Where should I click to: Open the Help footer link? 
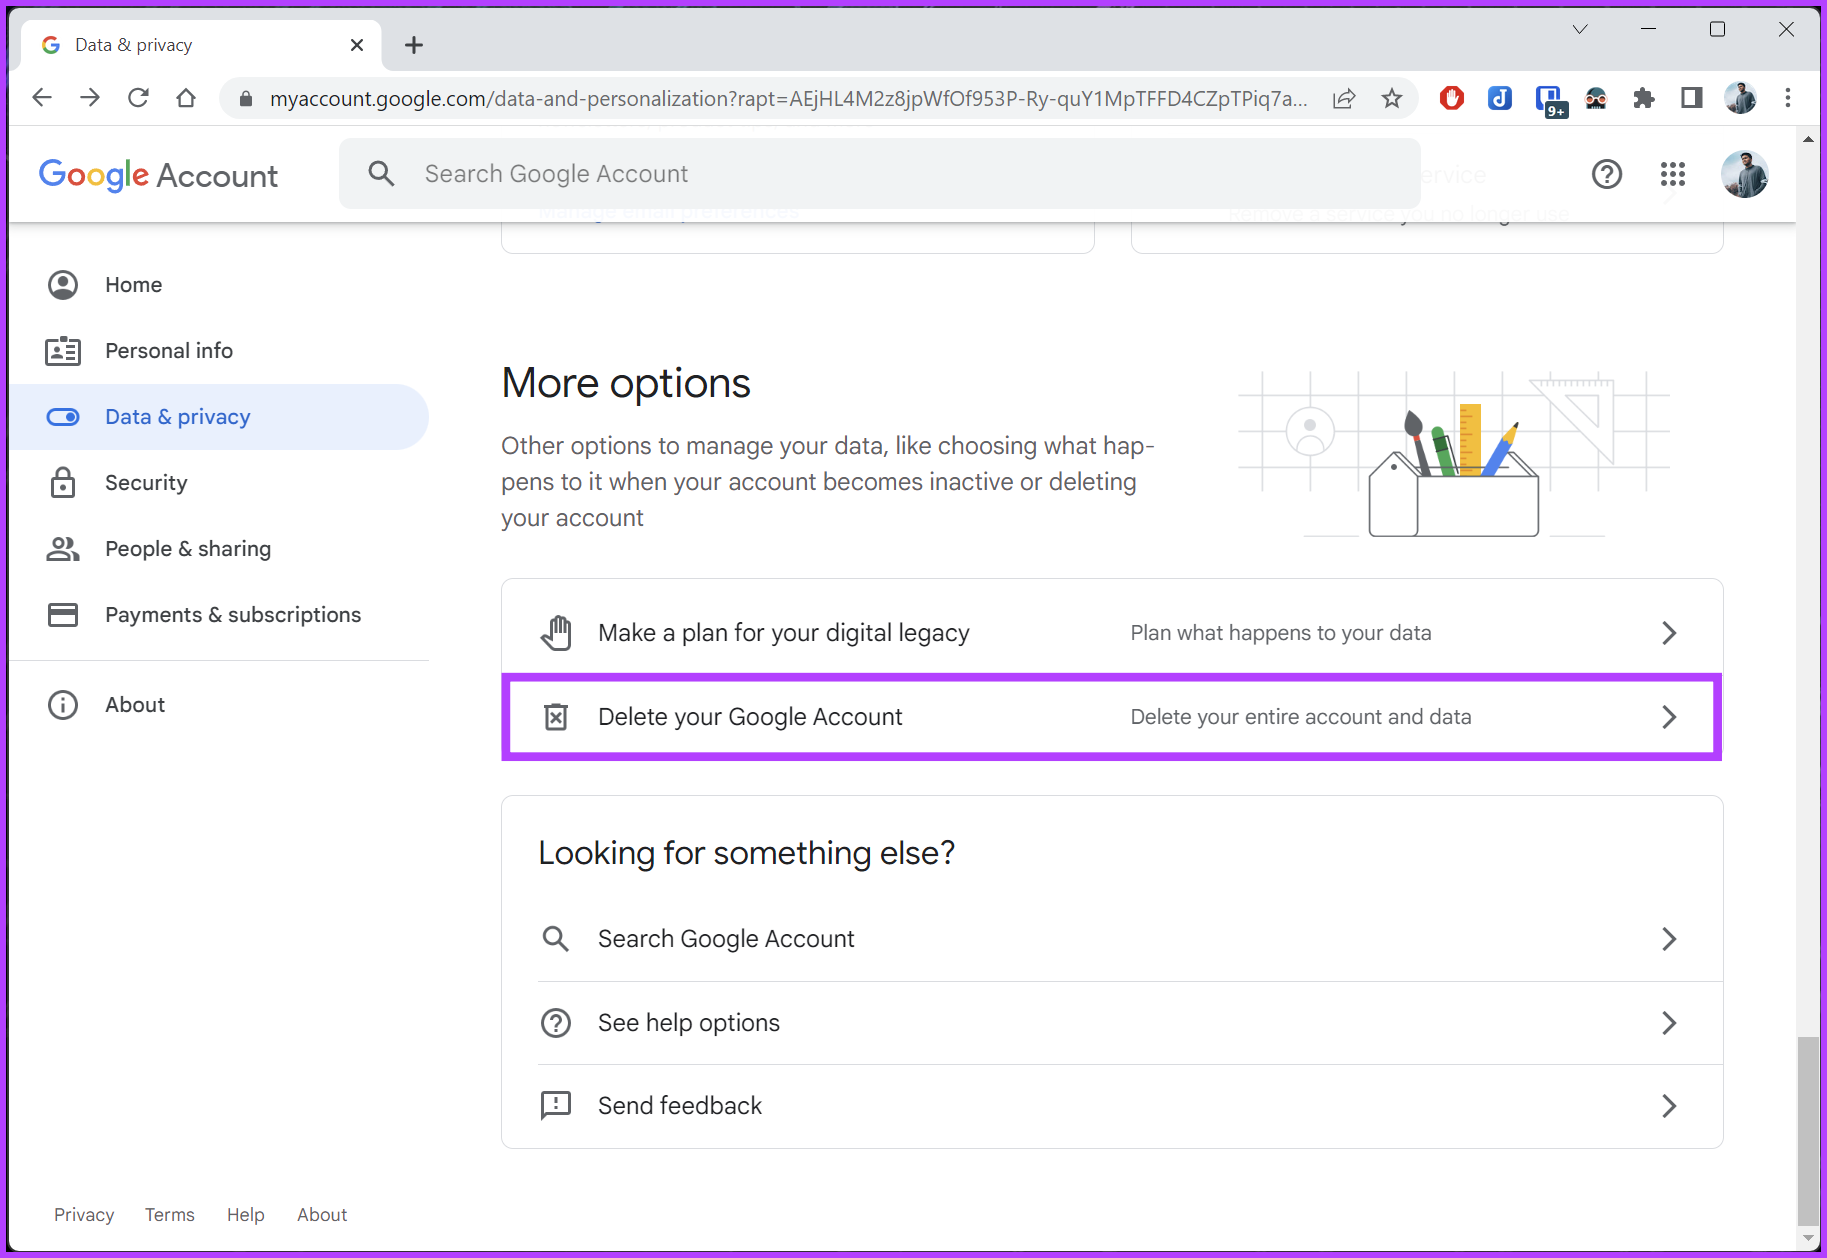[x=246, y=1215]
